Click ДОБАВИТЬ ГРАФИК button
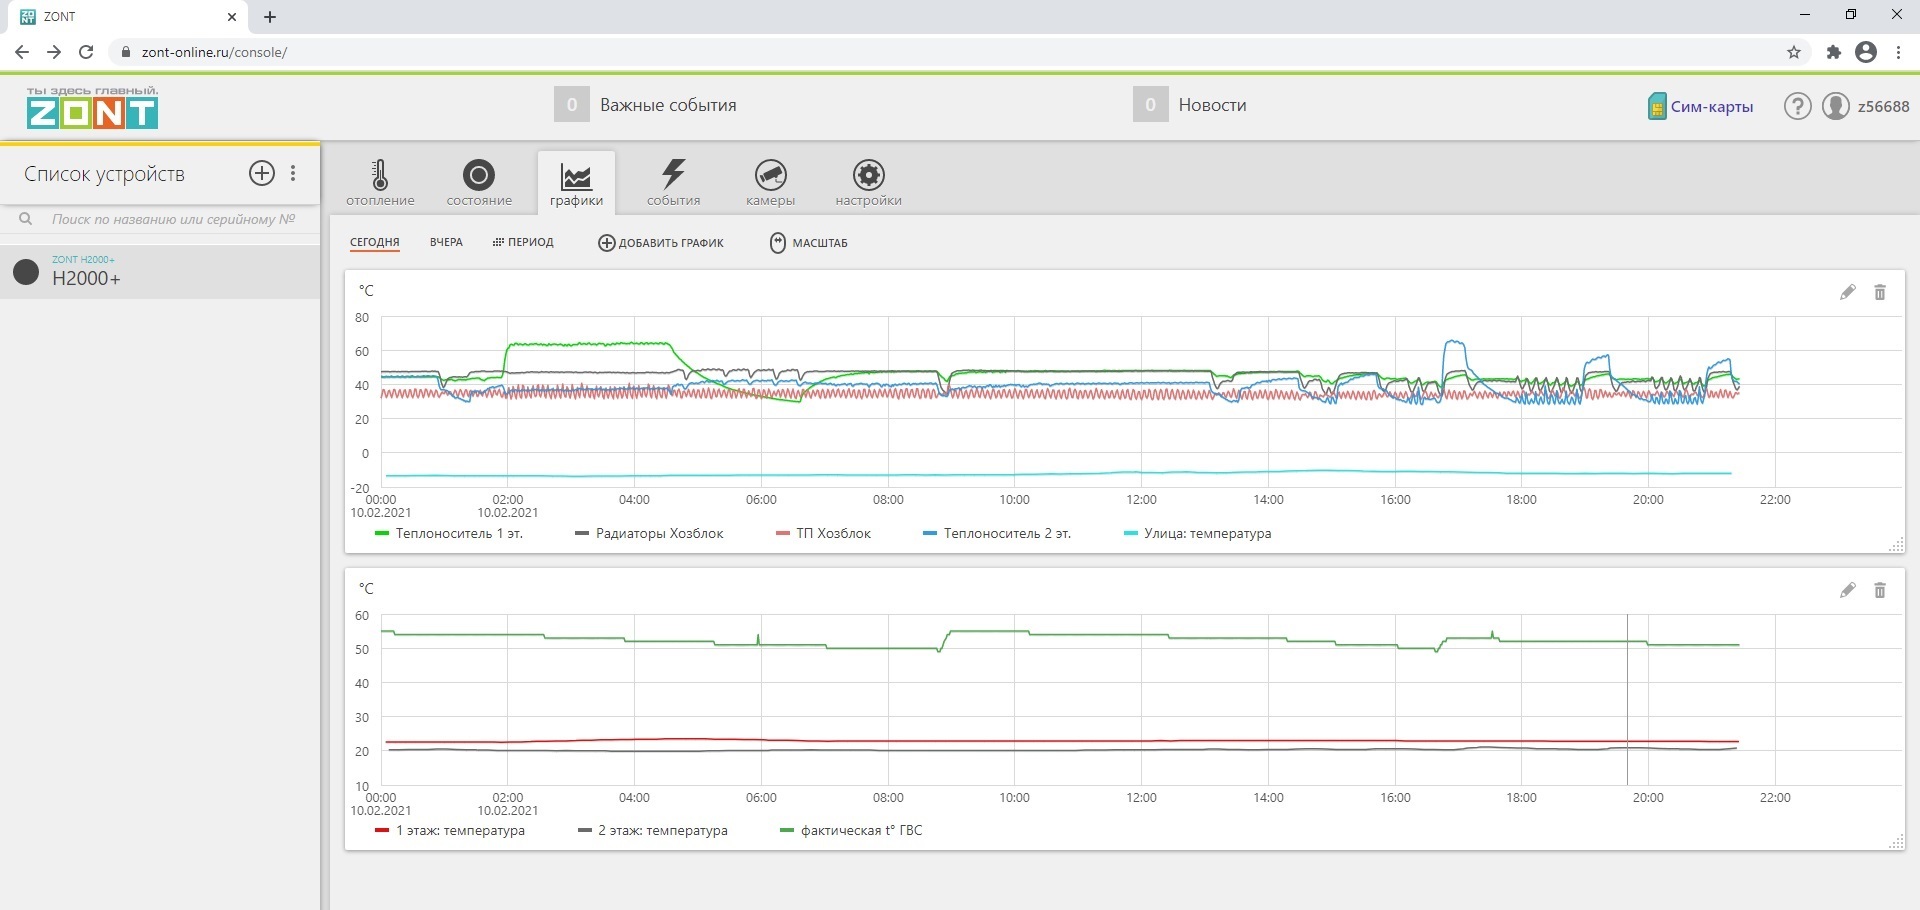 pyautogui.click(x=661, y=243)
